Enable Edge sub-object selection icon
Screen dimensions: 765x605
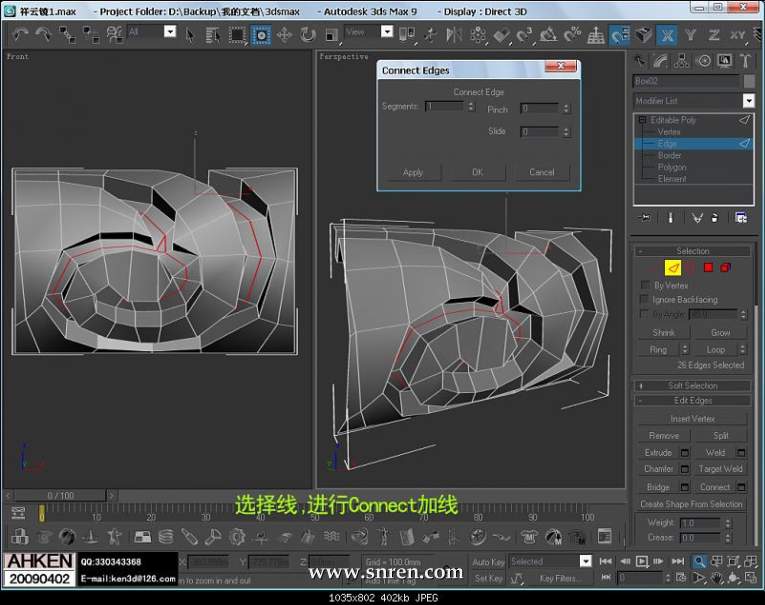(673, 268)
